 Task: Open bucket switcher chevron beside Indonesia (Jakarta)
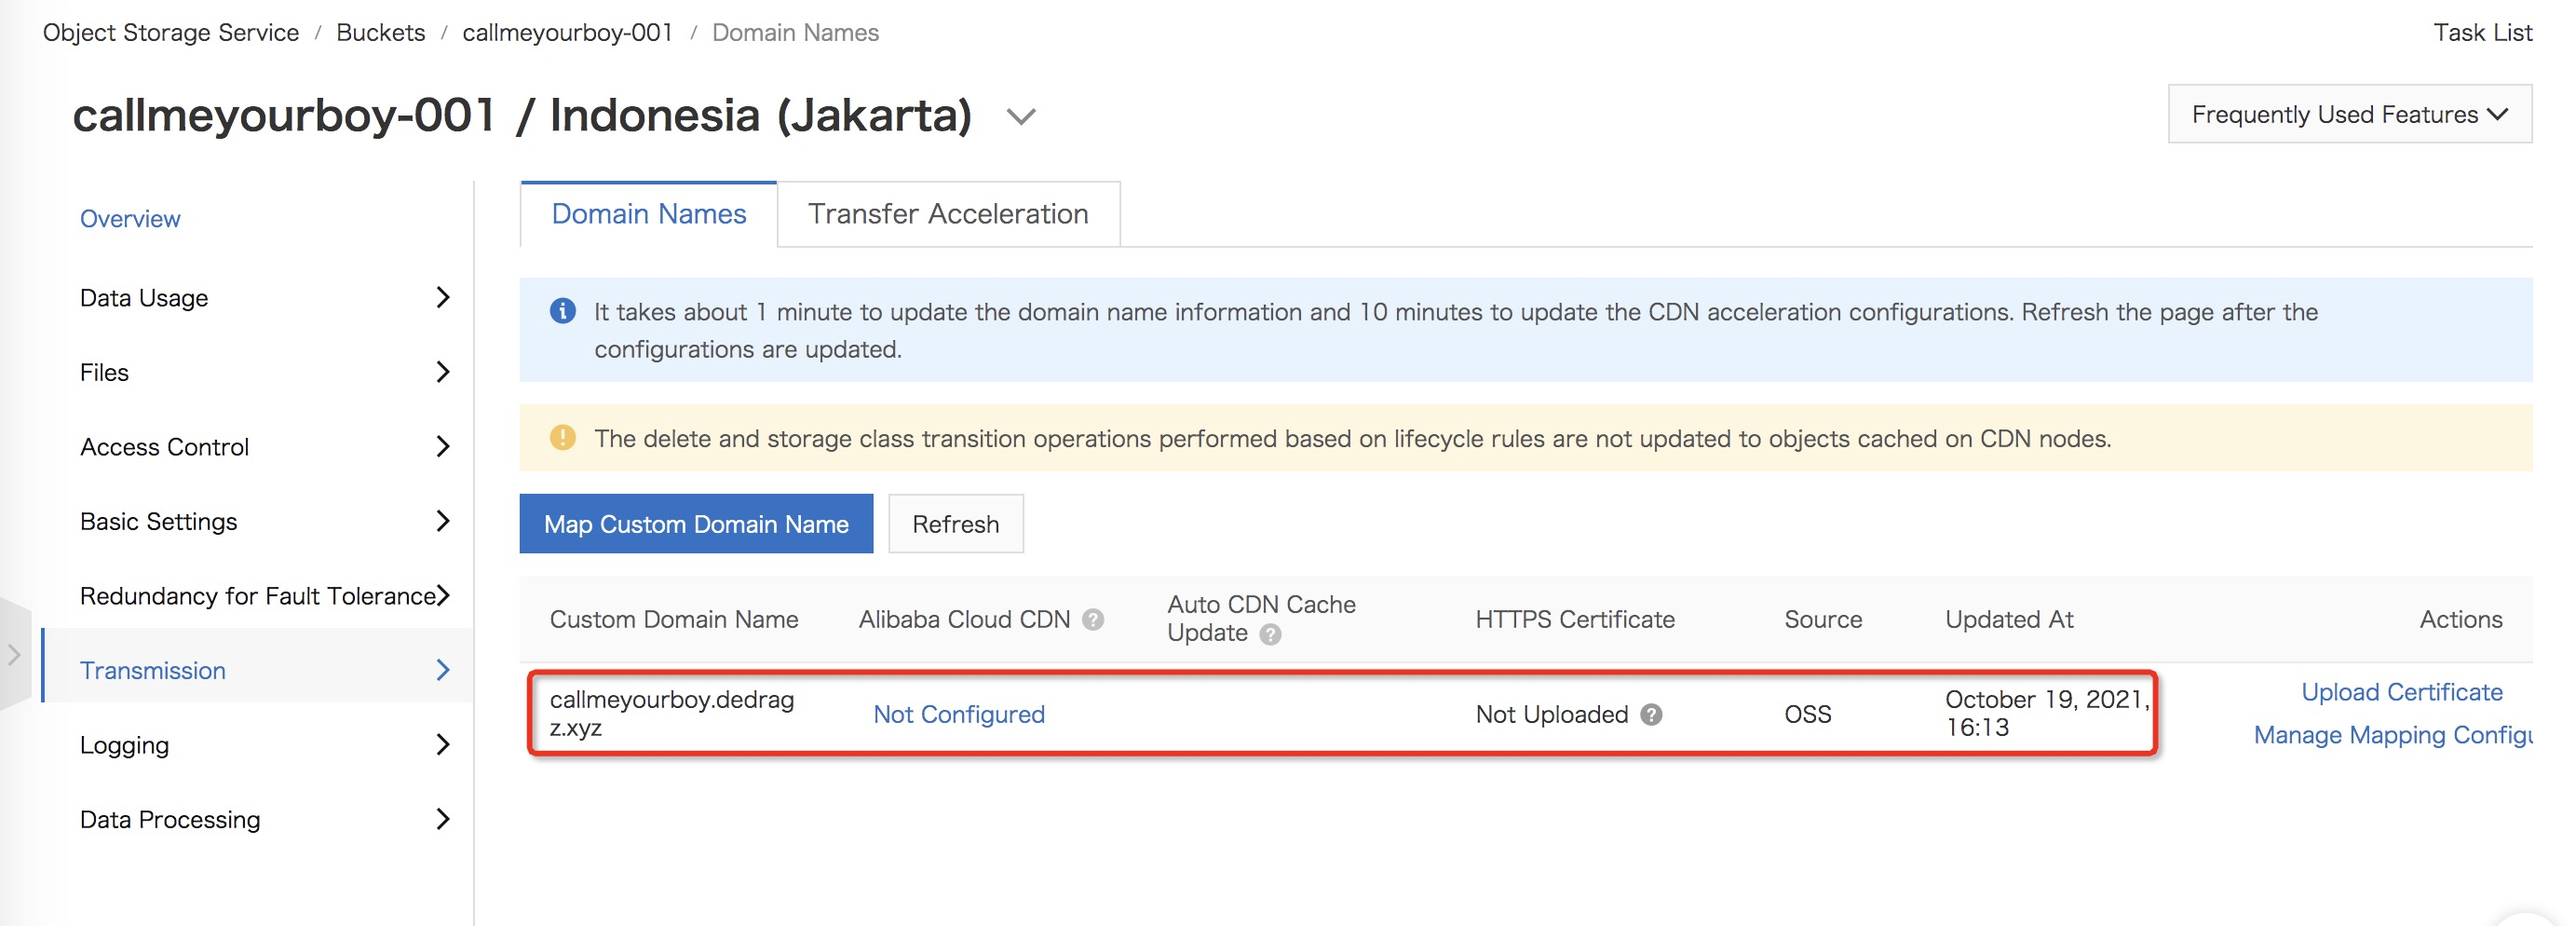click(x=1020, y=117)
